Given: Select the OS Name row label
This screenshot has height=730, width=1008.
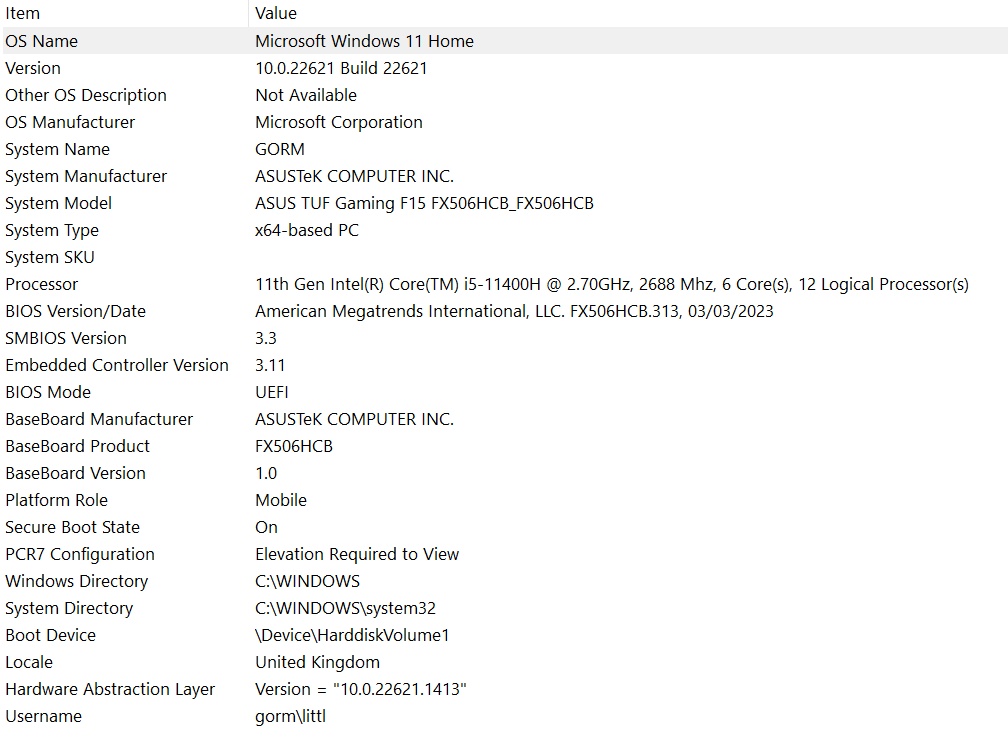Looking at the screenshot, I should coord(42,41).
